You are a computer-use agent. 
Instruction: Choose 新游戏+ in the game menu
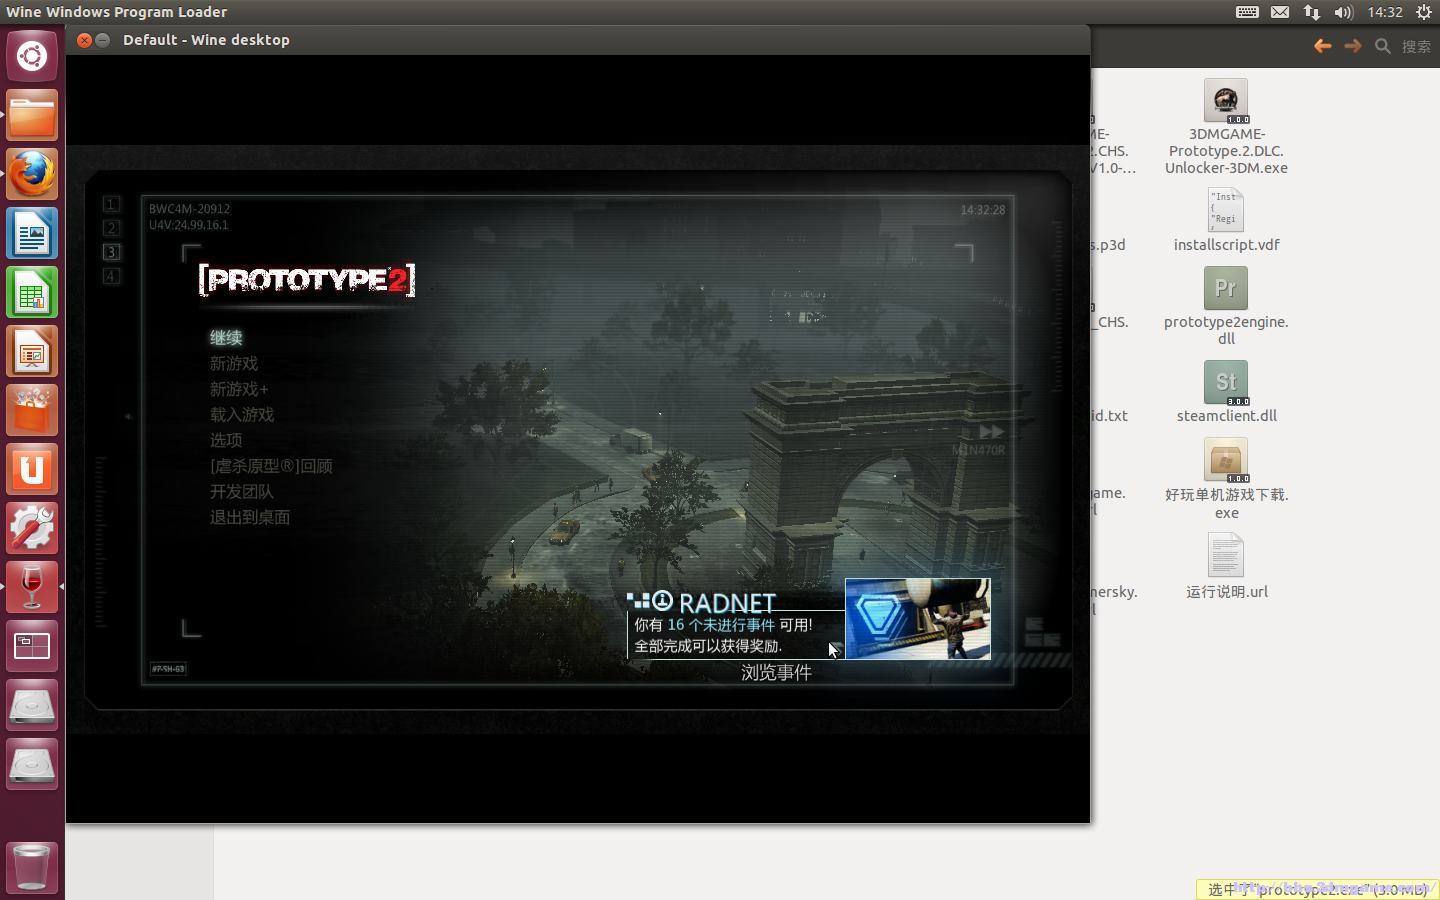point(239,389)
